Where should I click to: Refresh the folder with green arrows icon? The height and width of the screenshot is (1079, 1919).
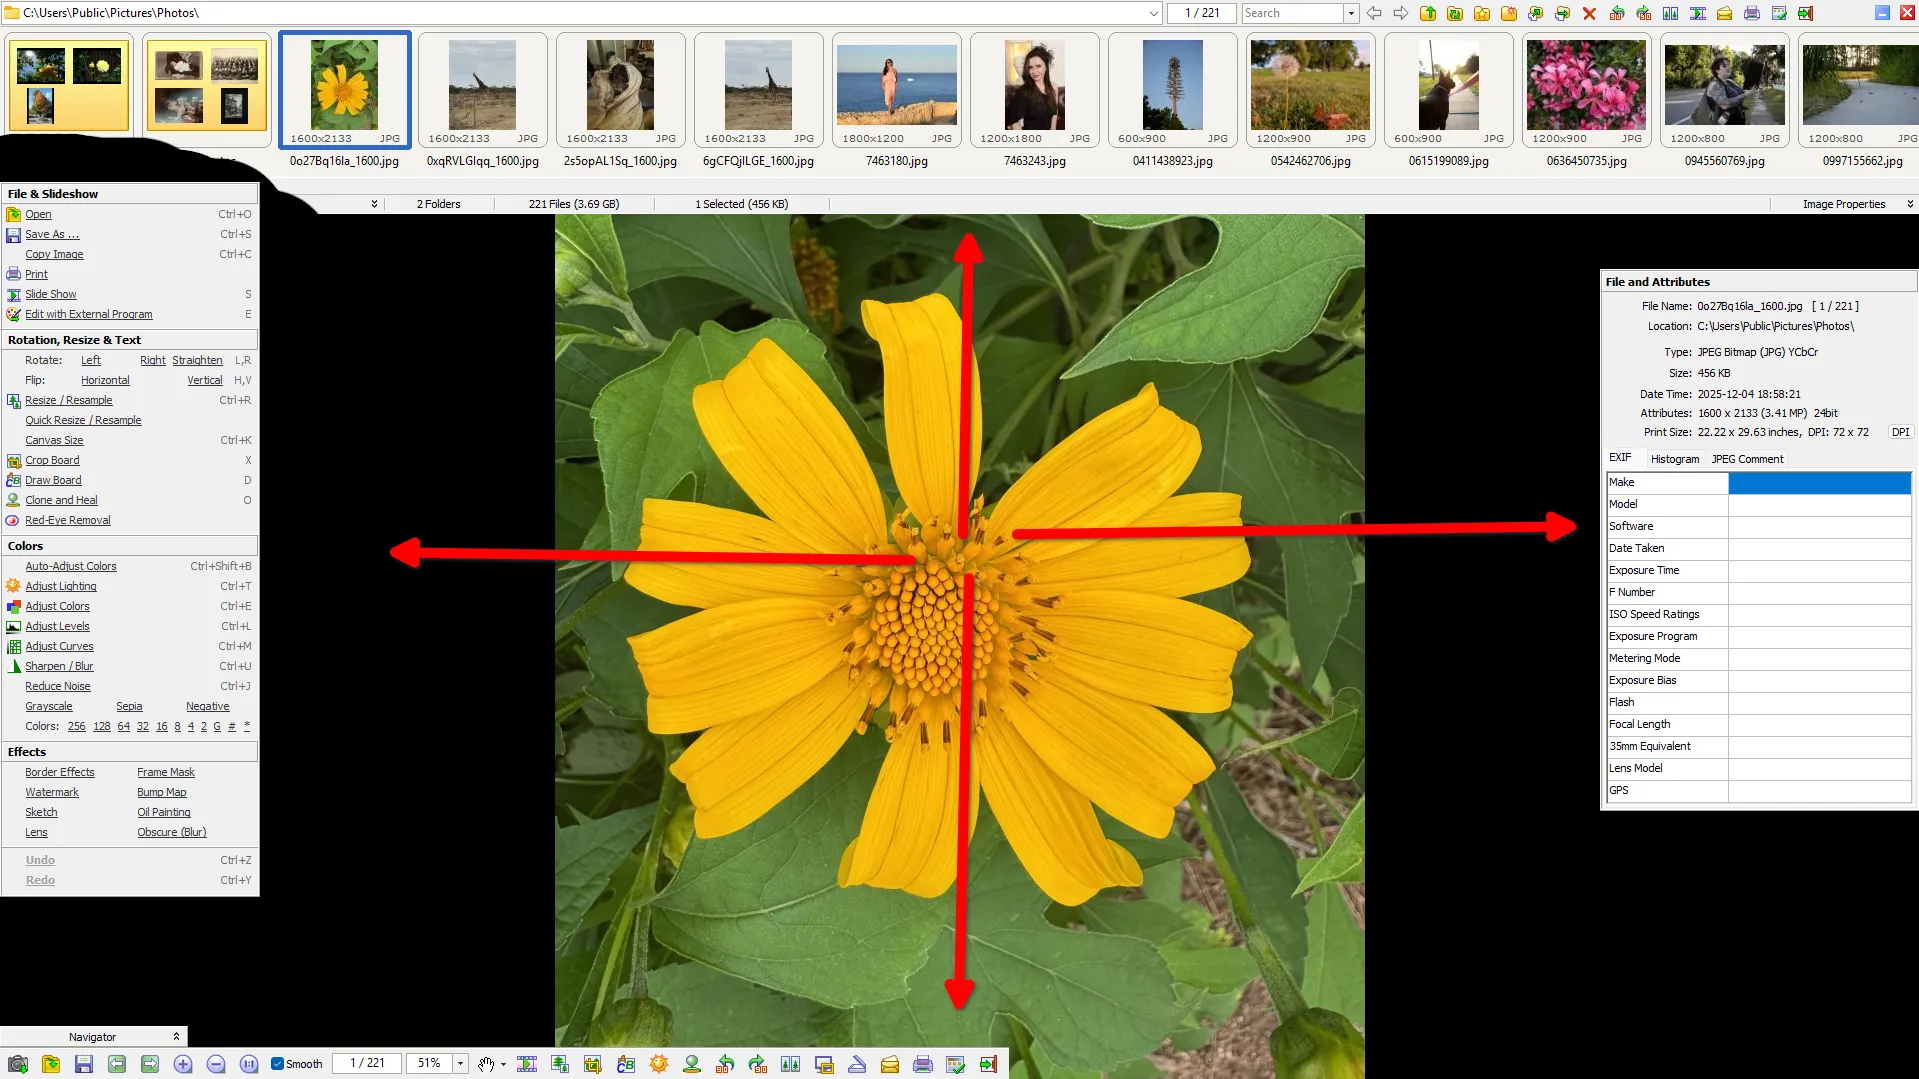(1455, 13)
